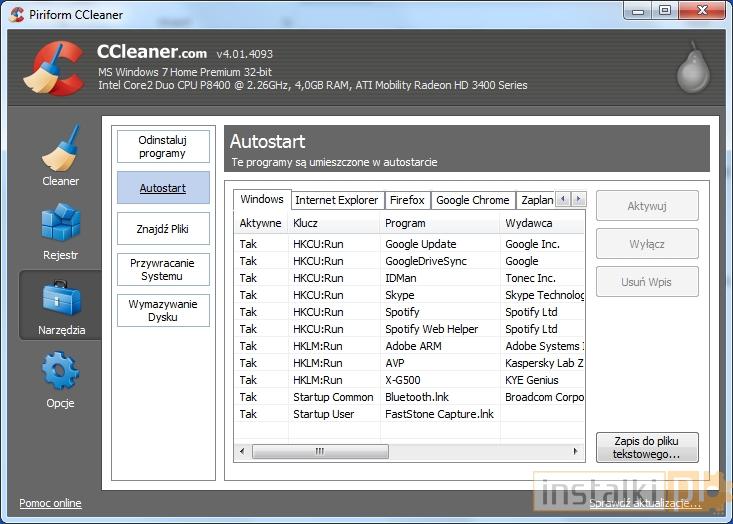This screenshot has width=733, height=524.
Task: Sort by Aktywne column header
Action: [x=260, y=223]
